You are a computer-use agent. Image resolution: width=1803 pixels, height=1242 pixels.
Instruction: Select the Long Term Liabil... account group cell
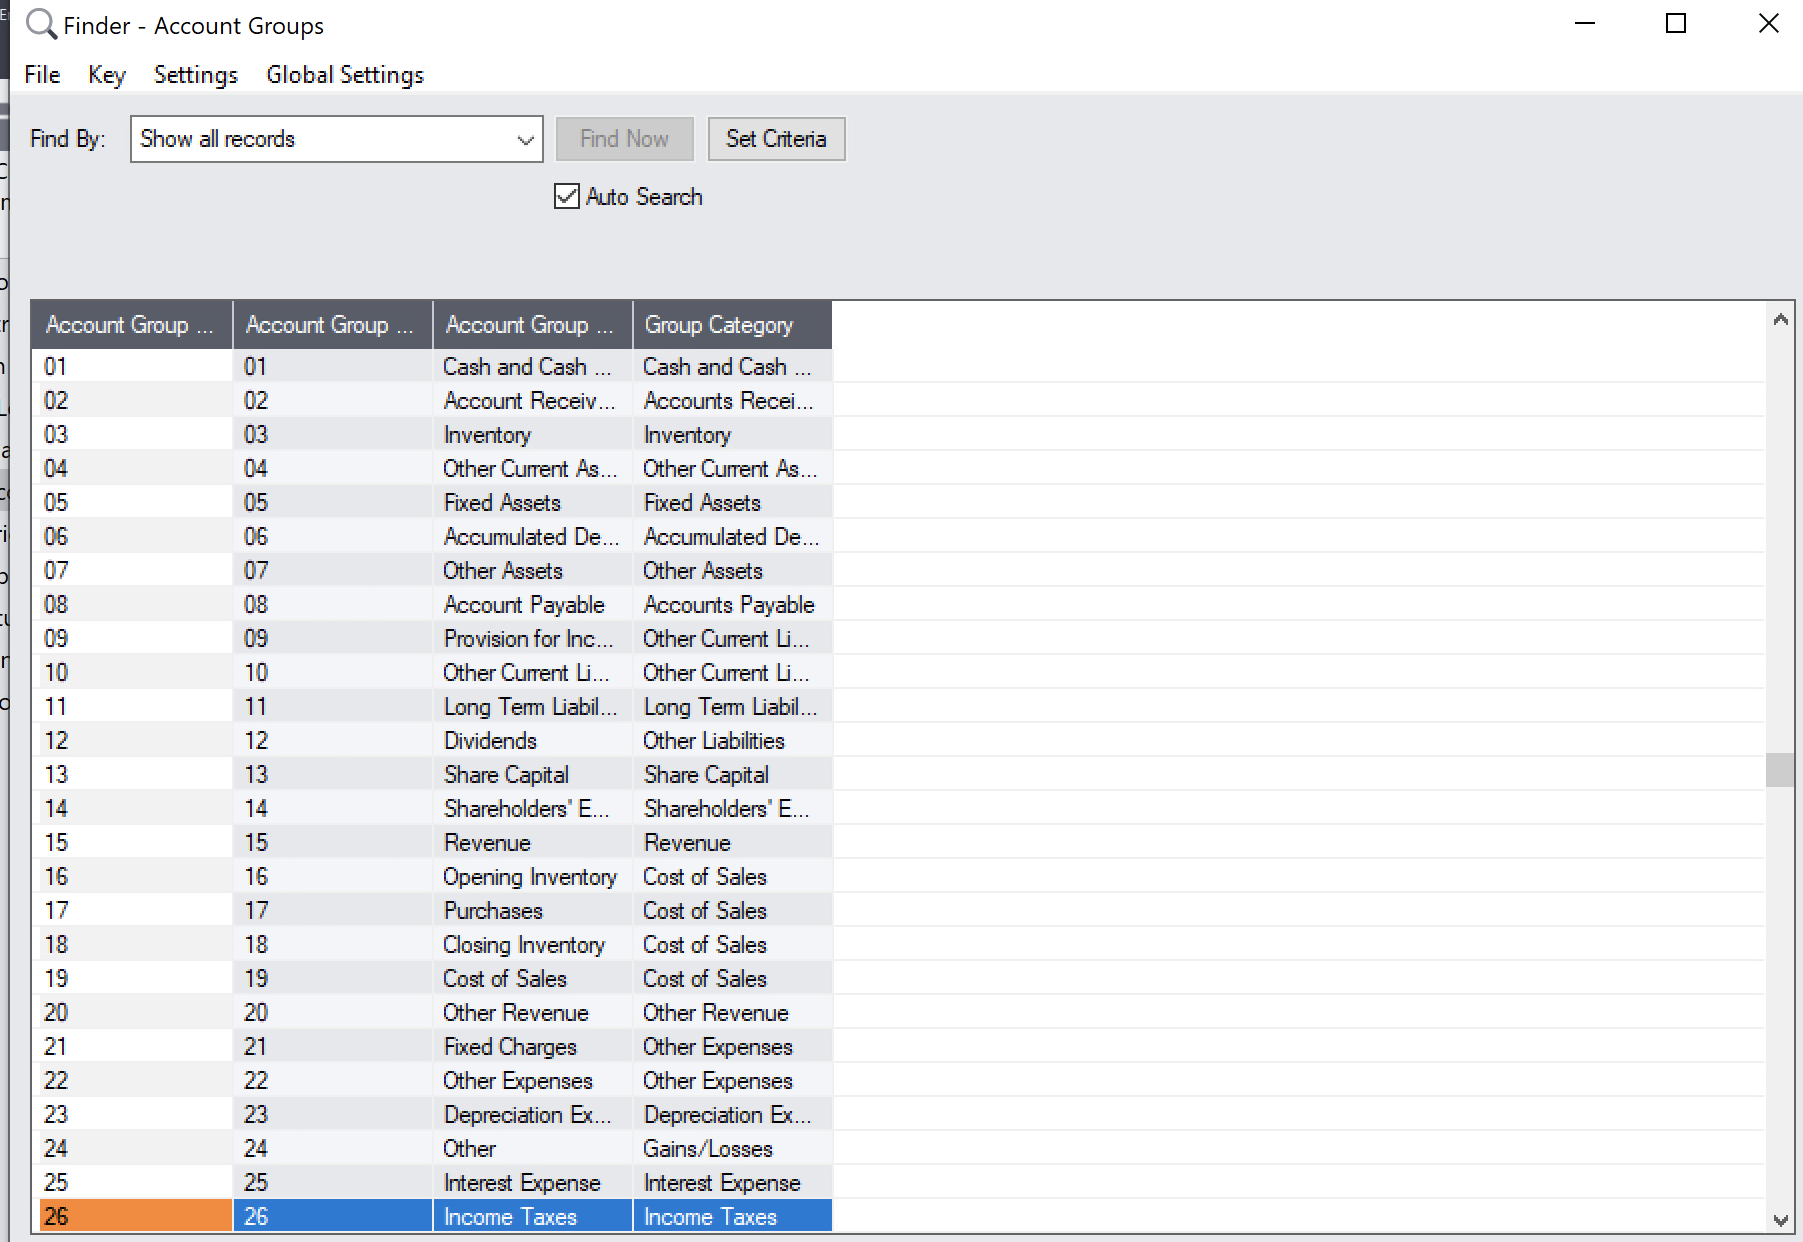click(x=533, y=707)
